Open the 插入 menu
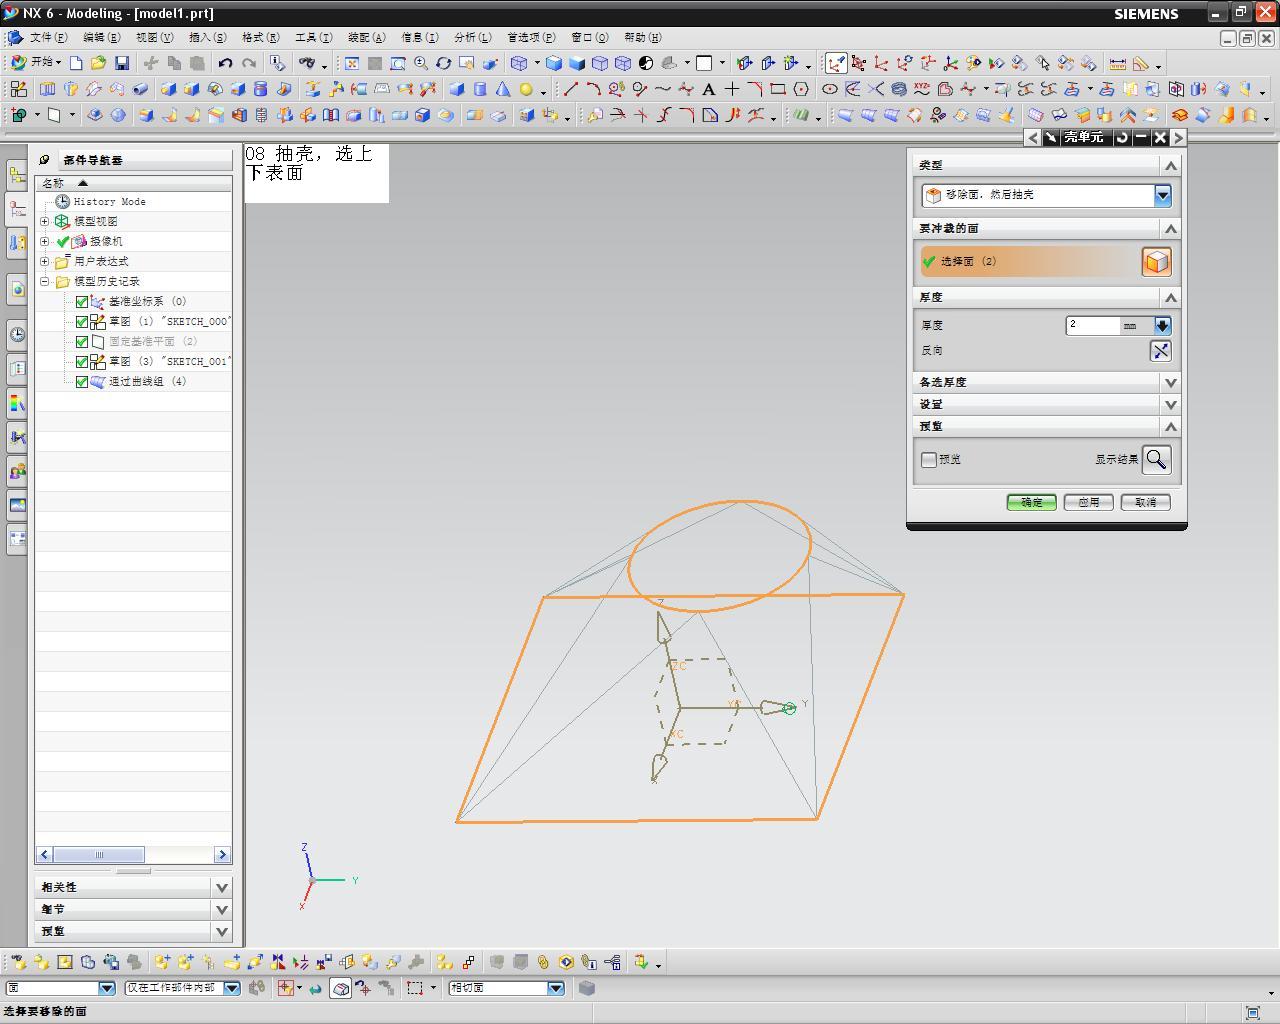Viewport: 1280px width, 1024px height. pyautogui.click(x=207, y=37)
